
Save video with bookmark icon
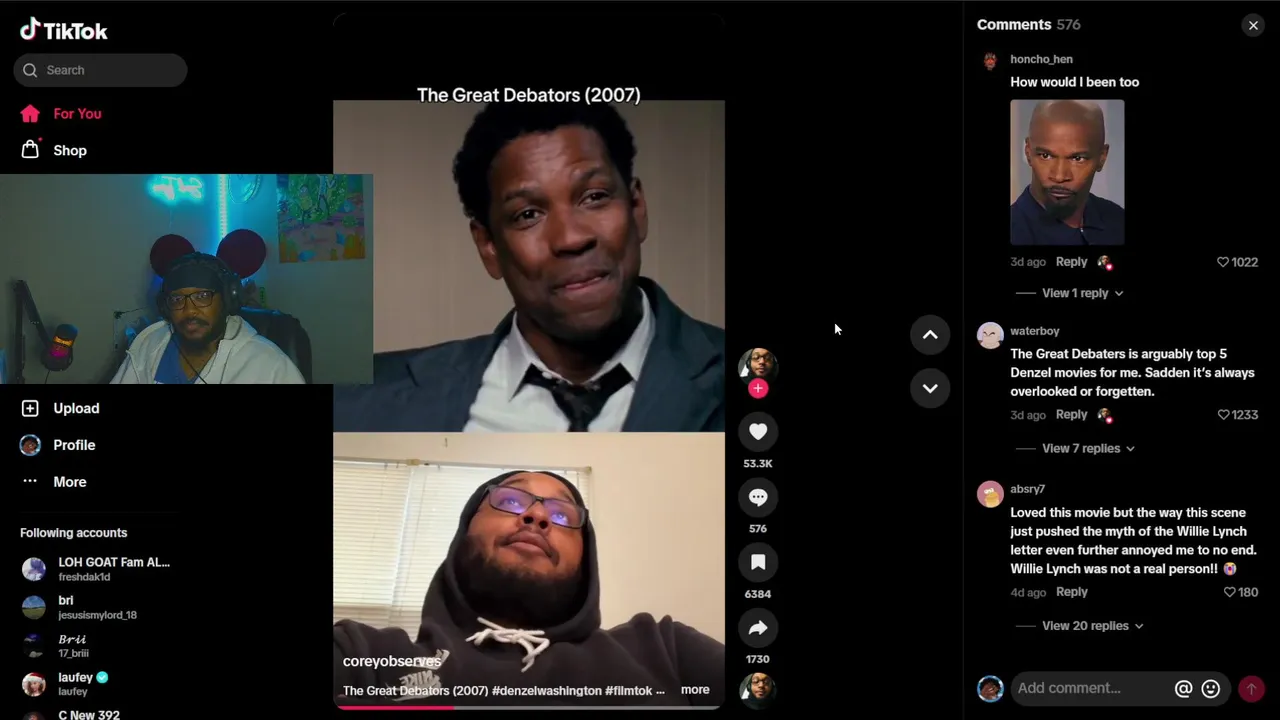(758, 562)
